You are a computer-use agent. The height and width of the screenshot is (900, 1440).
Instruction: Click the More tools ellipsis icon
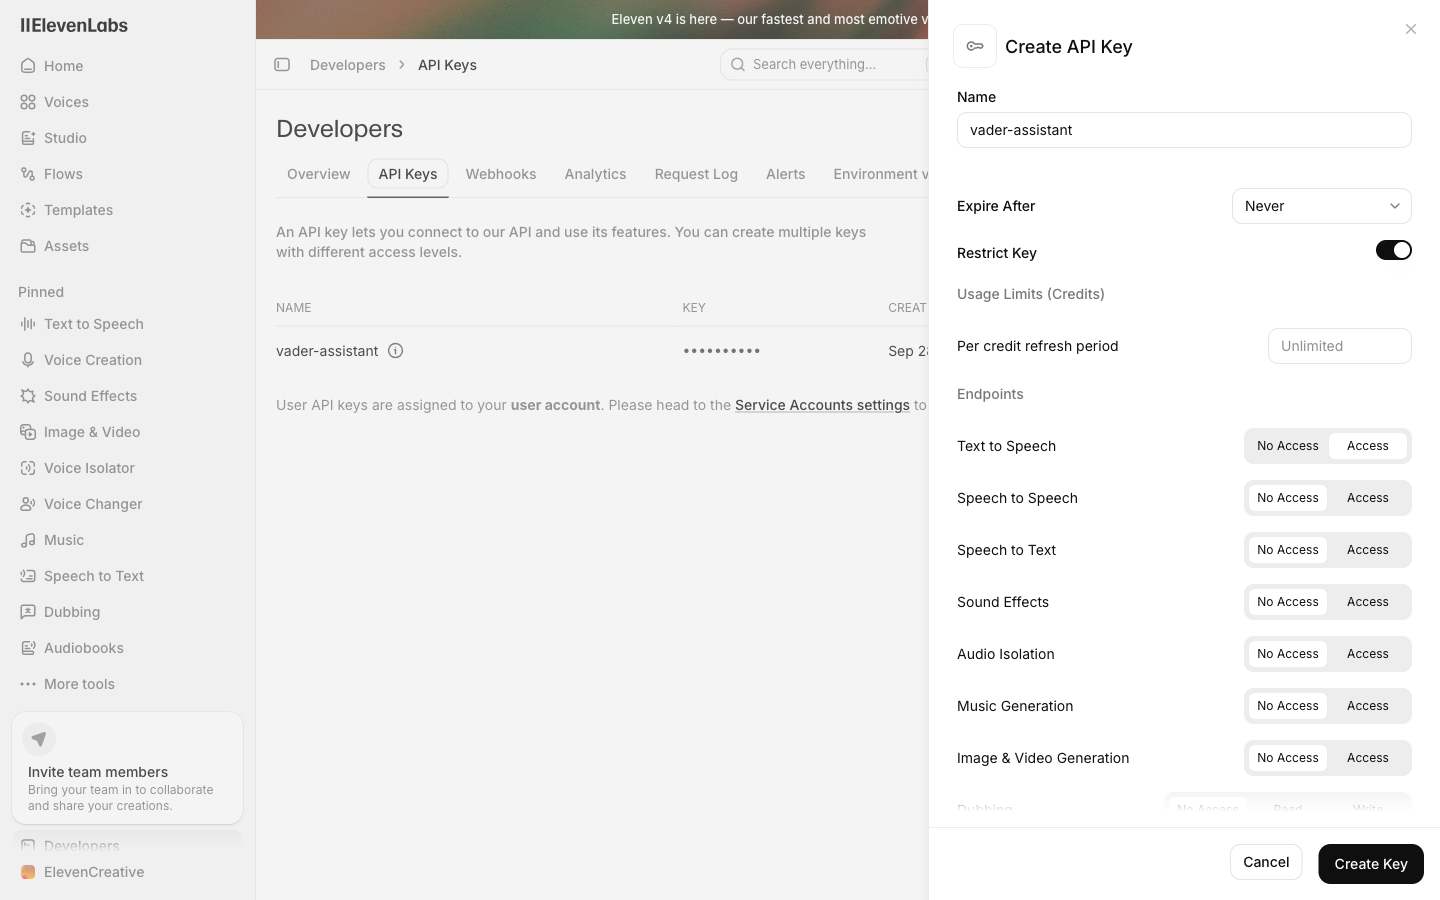pyautogui.click(x=28, y=684)
